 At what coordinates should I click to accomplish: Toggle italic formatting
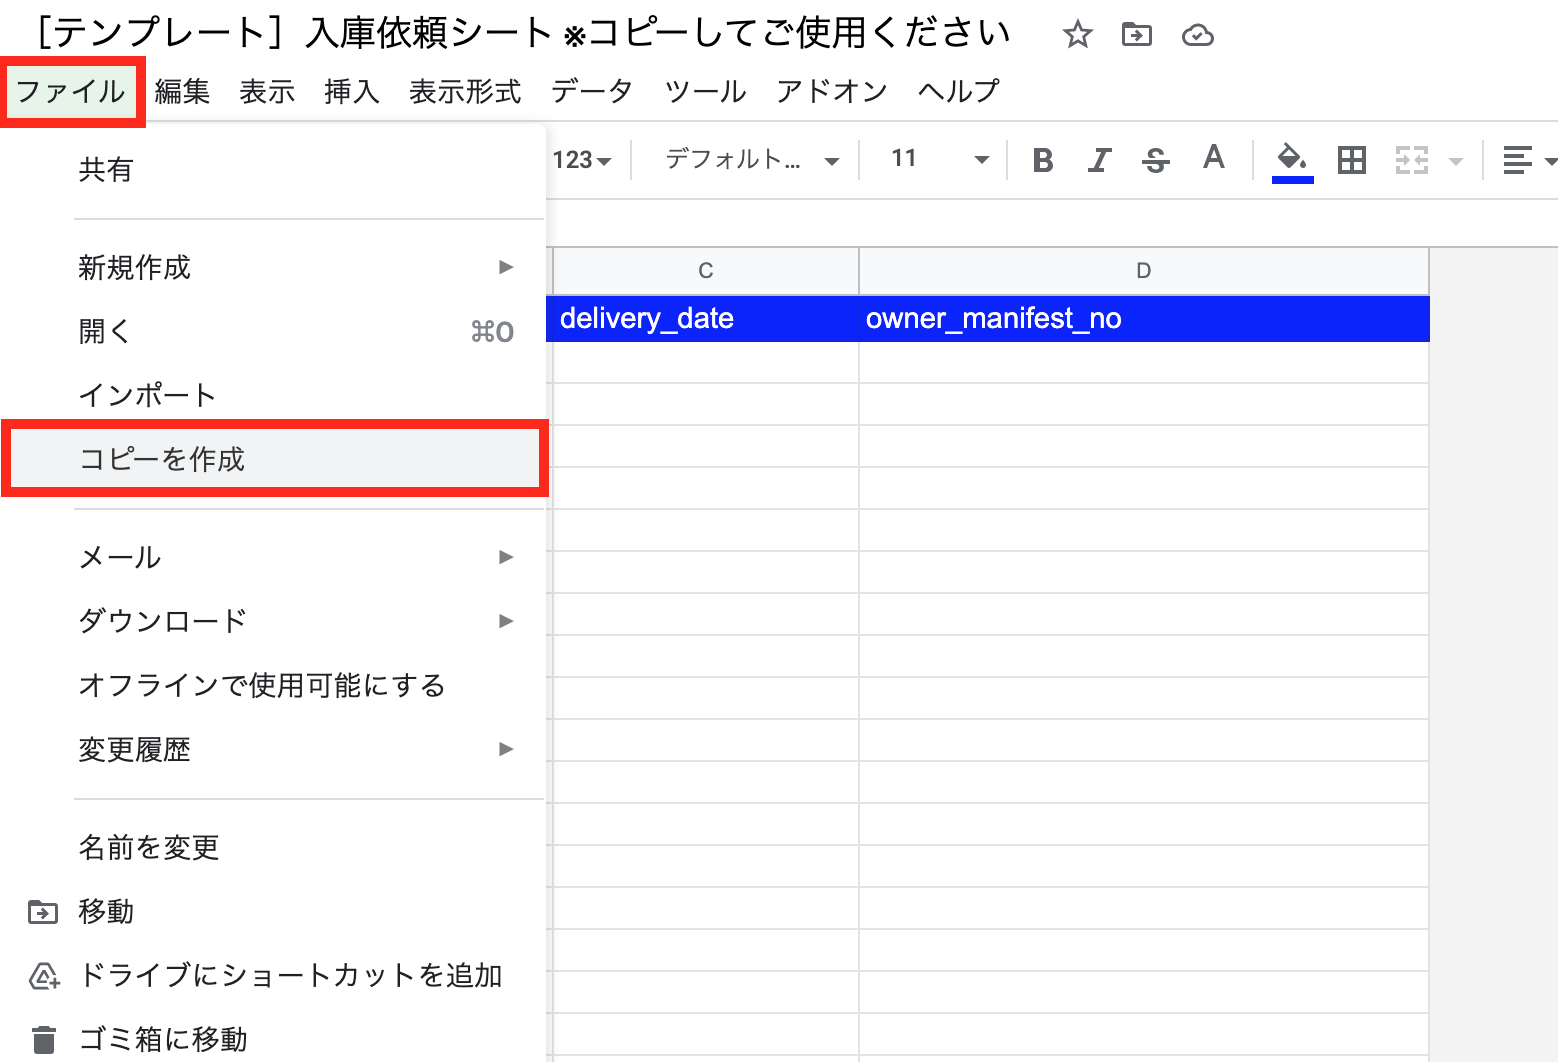pos(1100,160)
